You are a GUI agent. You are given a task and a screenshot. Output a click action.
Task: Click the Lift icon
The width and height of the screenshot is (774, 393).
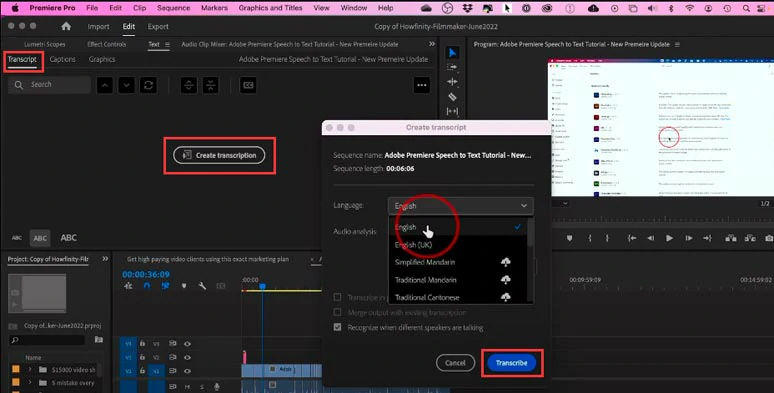(731, 238)
